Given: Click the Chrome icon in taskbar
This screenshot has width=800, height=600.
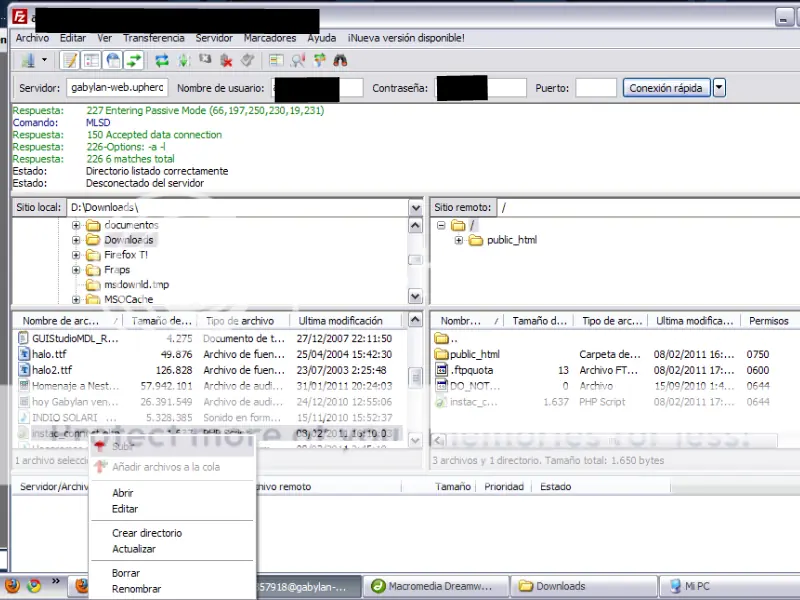Looking at the screenshot, I should click(33, 585).
